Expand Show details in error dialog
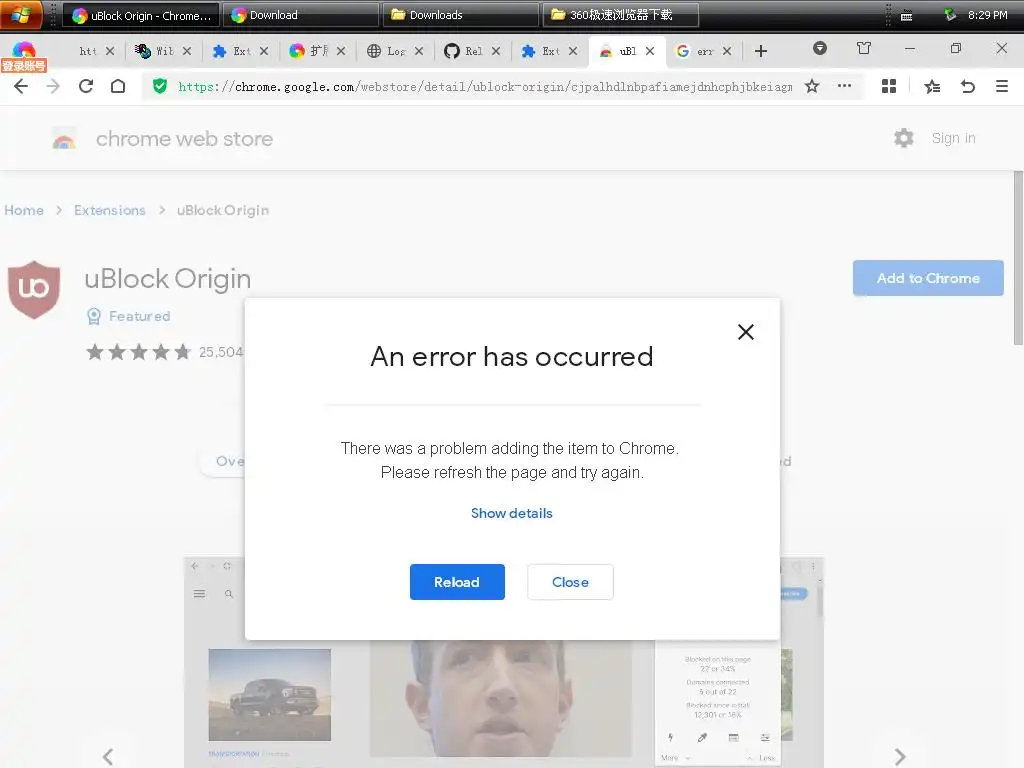1024x768 pixels. pos(512,513)
